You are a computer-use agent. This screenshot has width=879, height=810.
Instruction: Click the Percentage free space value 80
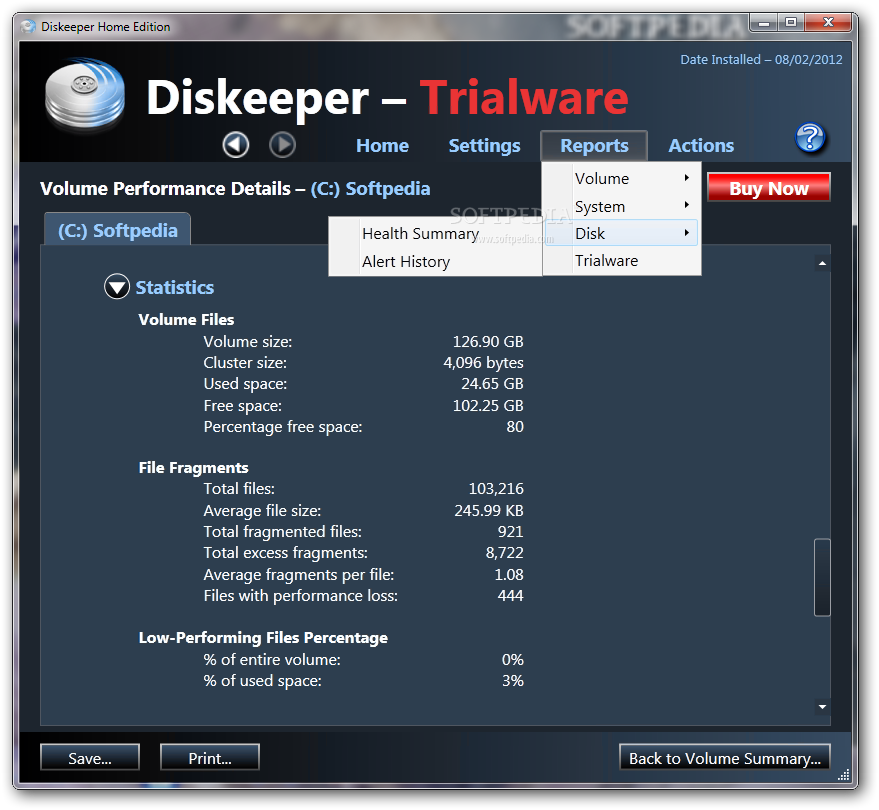pyautogui.click(x=515, y=427)
